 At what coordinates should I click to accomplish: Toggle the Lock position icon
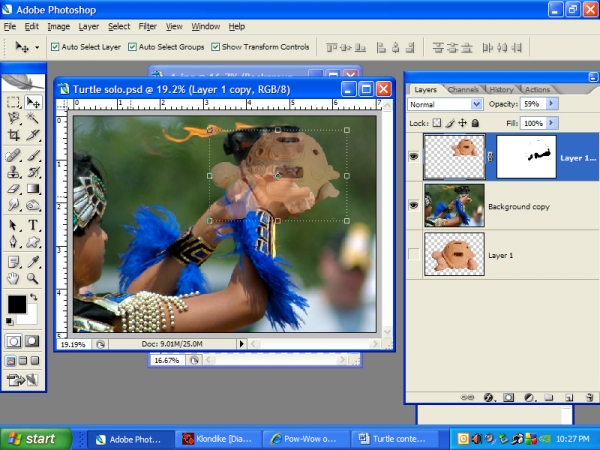tap(463, 123)
